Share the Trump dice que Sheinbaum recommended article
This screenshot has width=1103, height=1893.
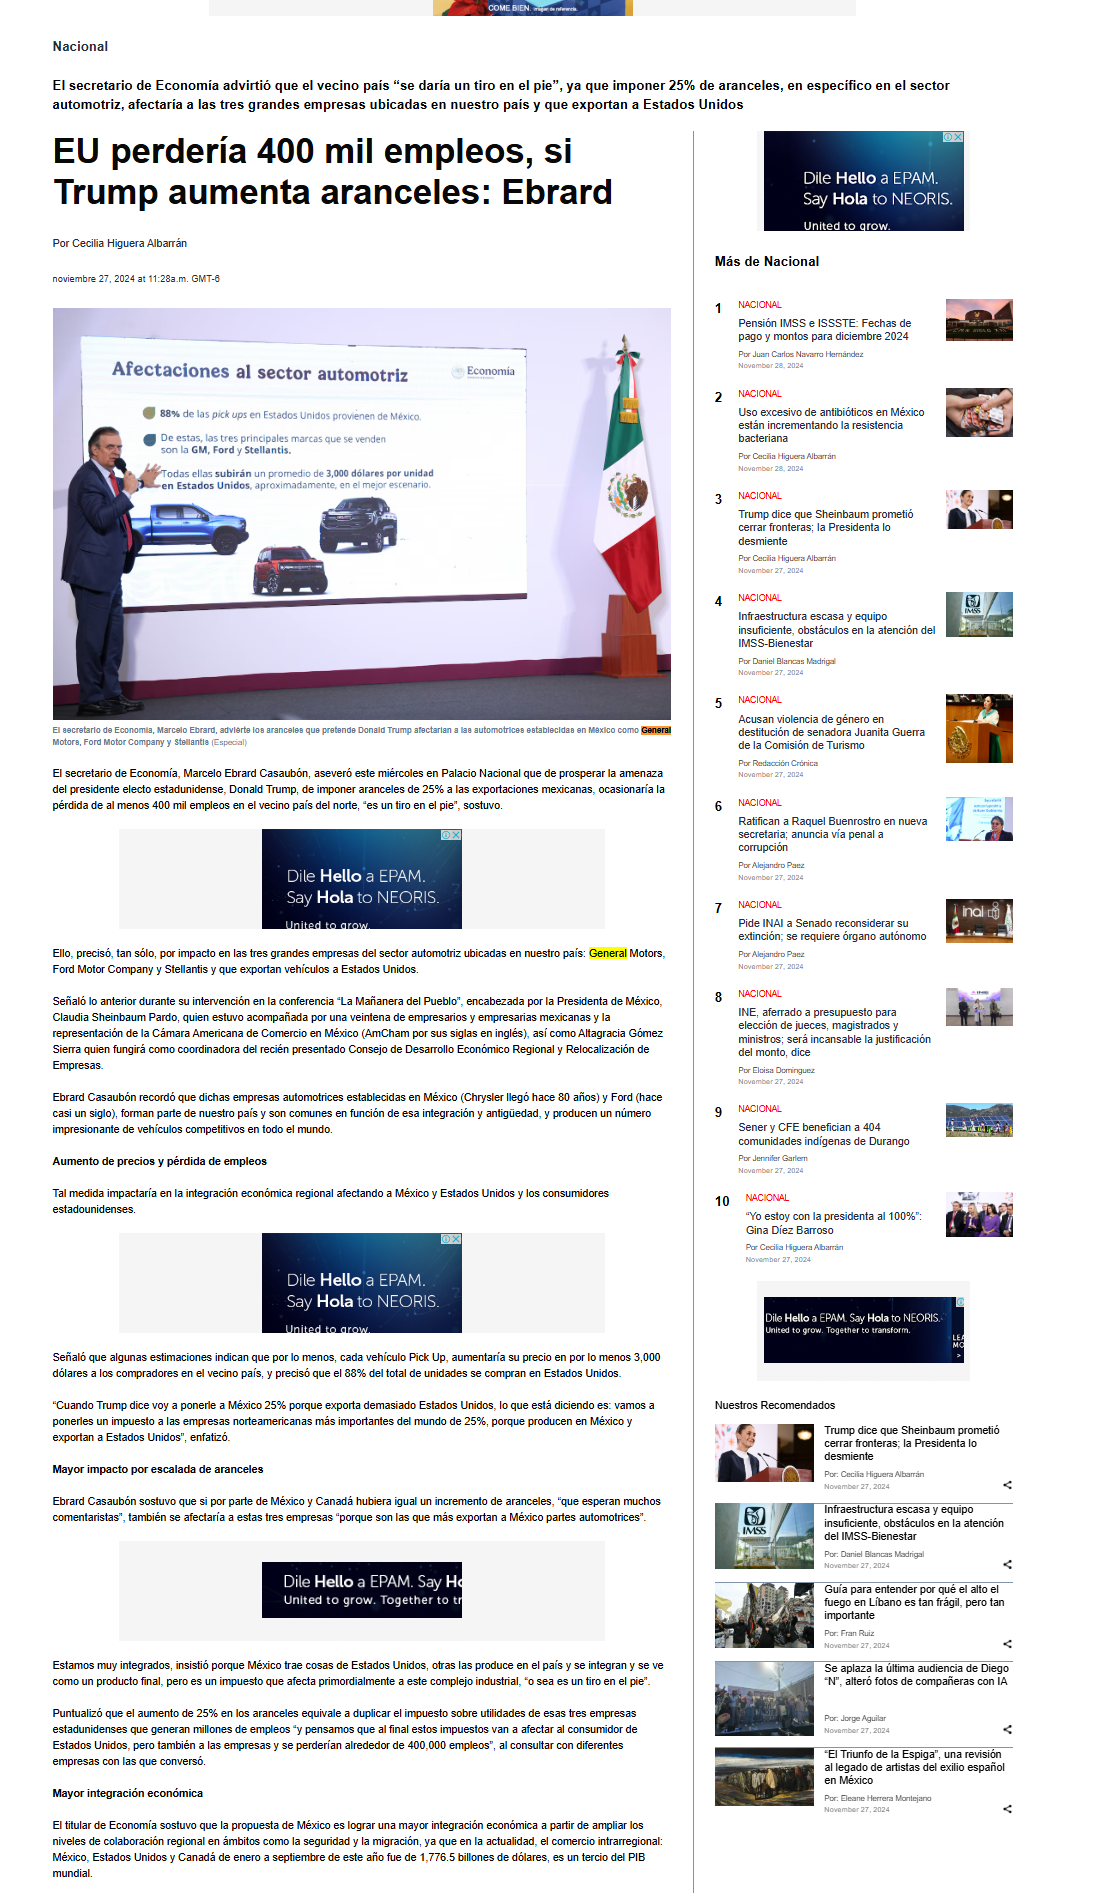tap(1007, 1485)
